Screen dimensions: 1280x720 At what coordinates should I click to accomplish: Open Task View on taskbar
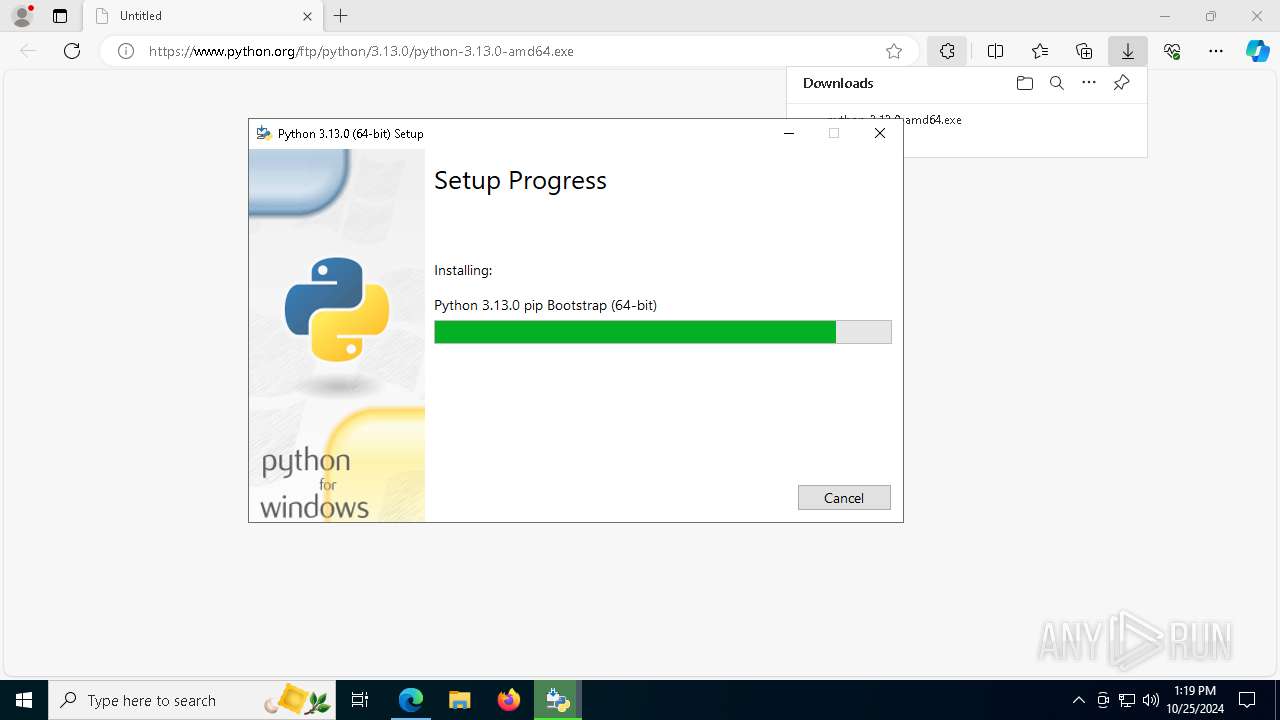(x=360, y=700)
